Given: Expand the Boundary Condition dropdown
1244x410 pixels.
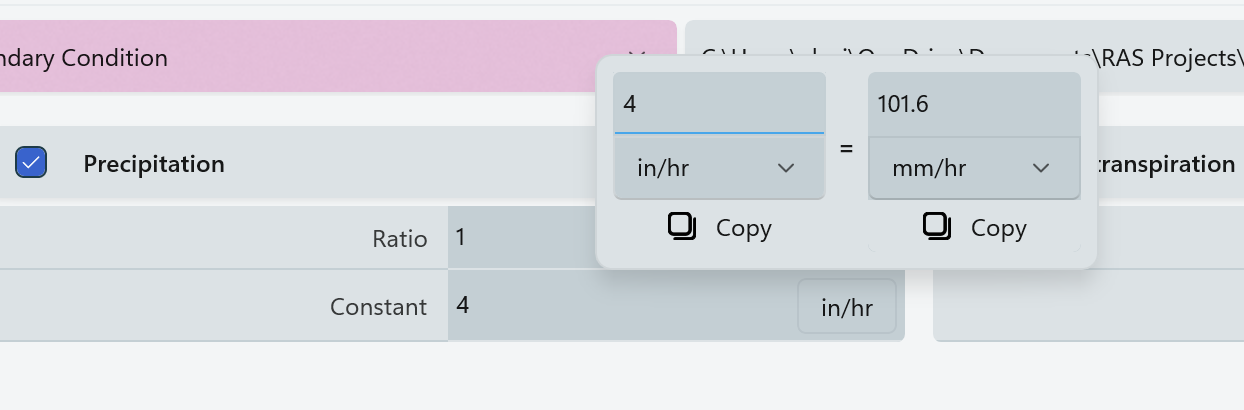Looking at the screenshot, I should point(300,57).
